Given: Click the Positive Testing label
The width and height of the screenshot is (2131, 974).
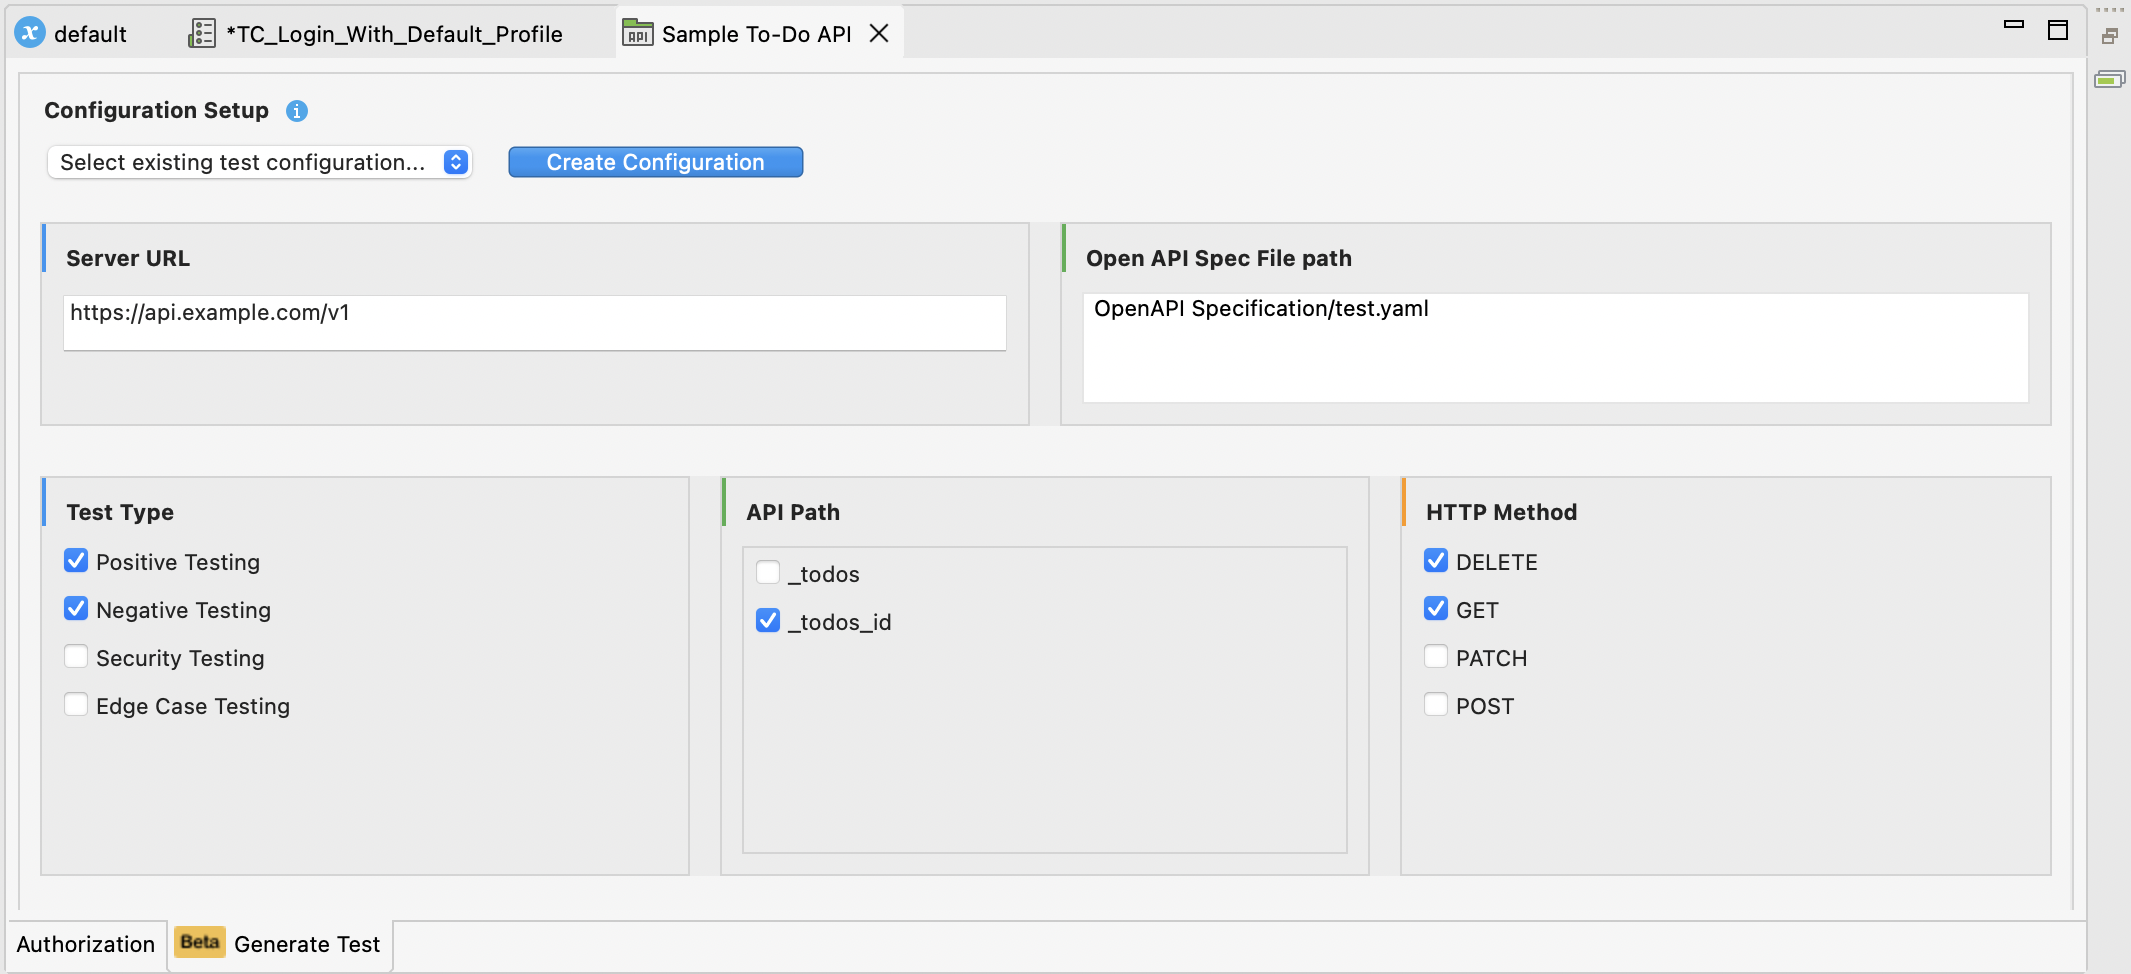Looking at the screenshot, I should (x=178, y=562).
